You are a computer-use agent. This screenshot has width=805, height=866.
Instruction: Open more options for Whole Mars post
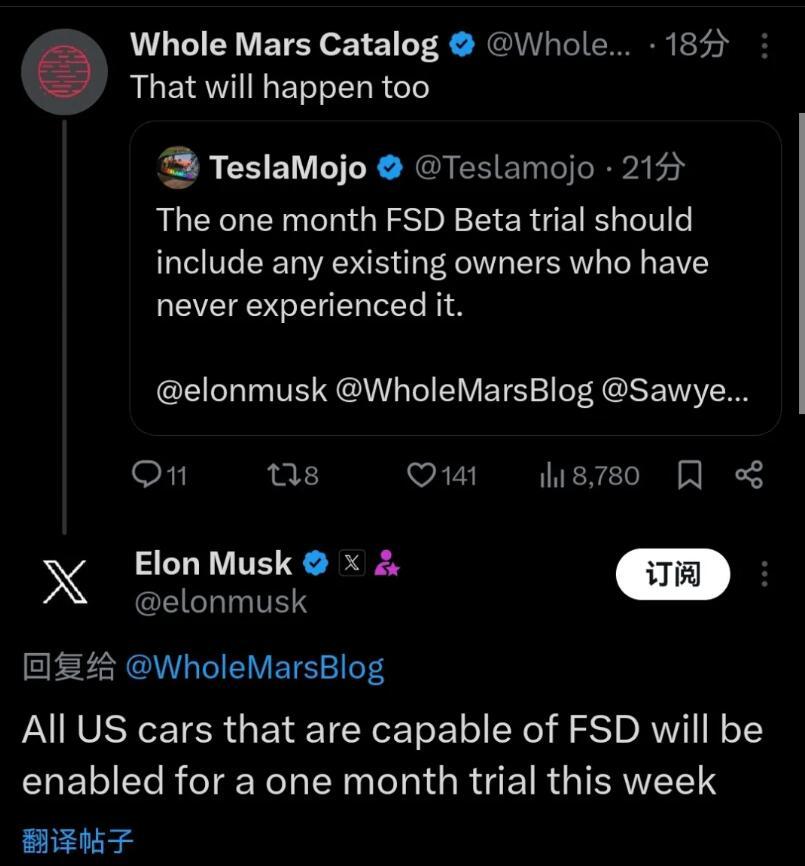[x=765, y=45]
